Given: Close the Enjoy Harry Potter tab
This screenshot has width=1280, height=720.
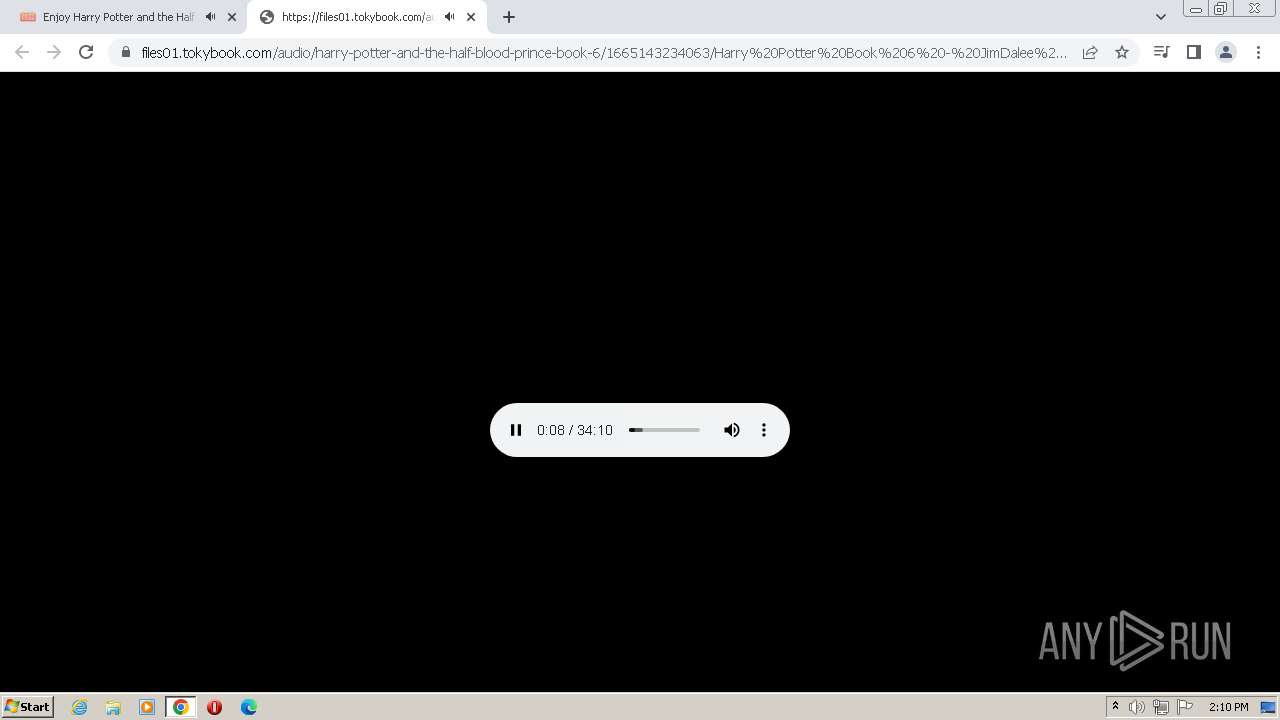Looking at the screenshot, I should pyautogui.click(x=232, y=17).
